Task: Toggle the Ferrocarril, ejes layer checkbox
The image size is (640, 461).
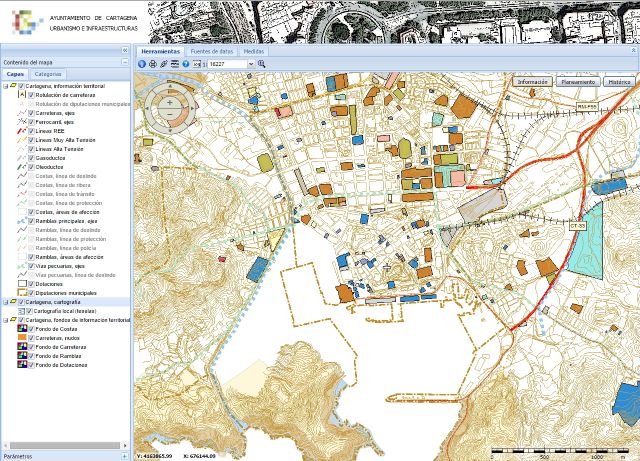Action: 31,122
